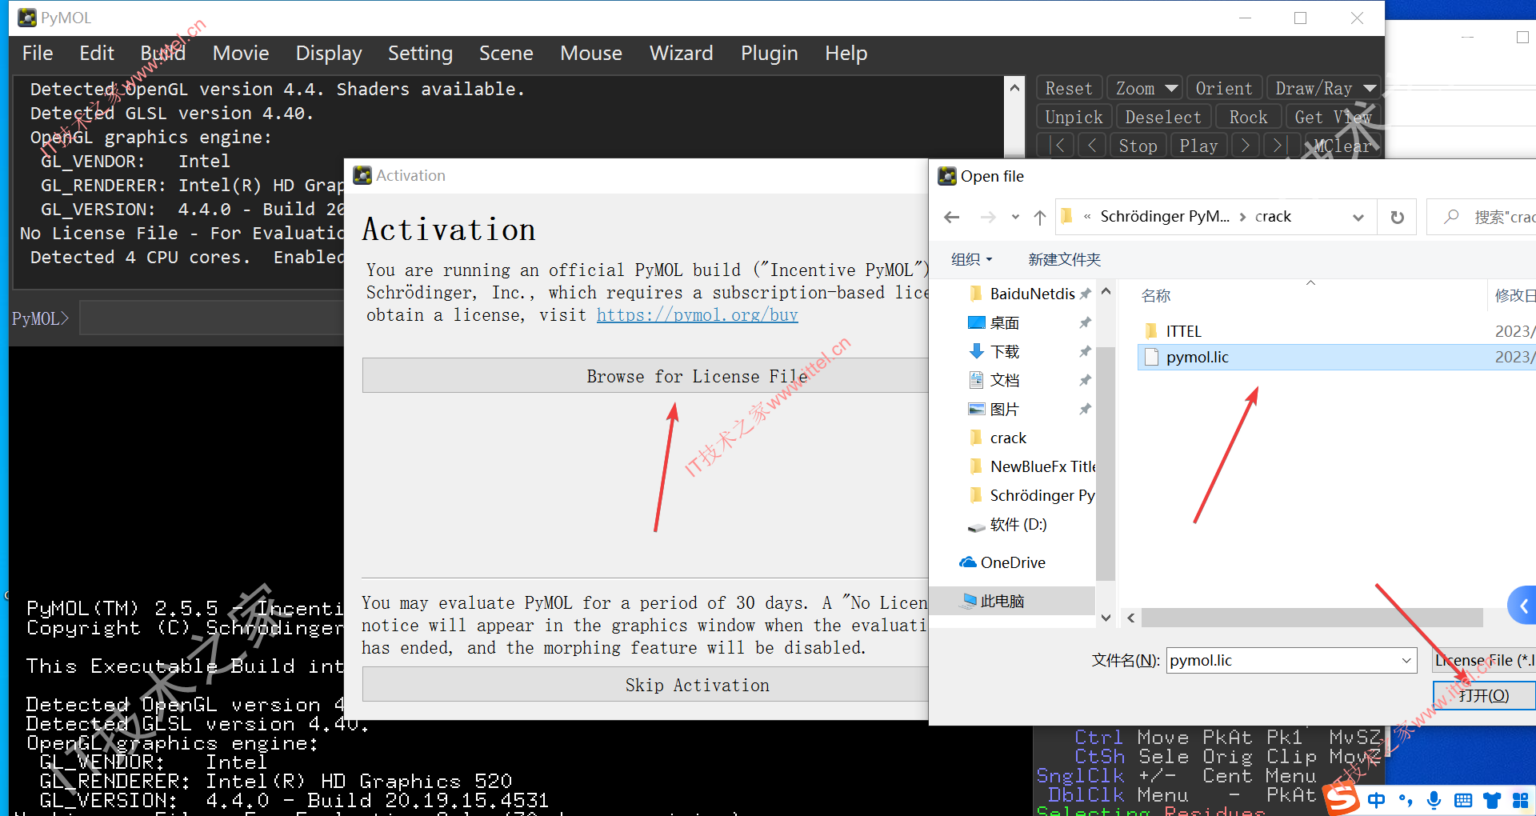Select the pymol.lic file in list
Image resolution: width=1536 pixels, height=816 pixels.
click(x=1197, y=357)
